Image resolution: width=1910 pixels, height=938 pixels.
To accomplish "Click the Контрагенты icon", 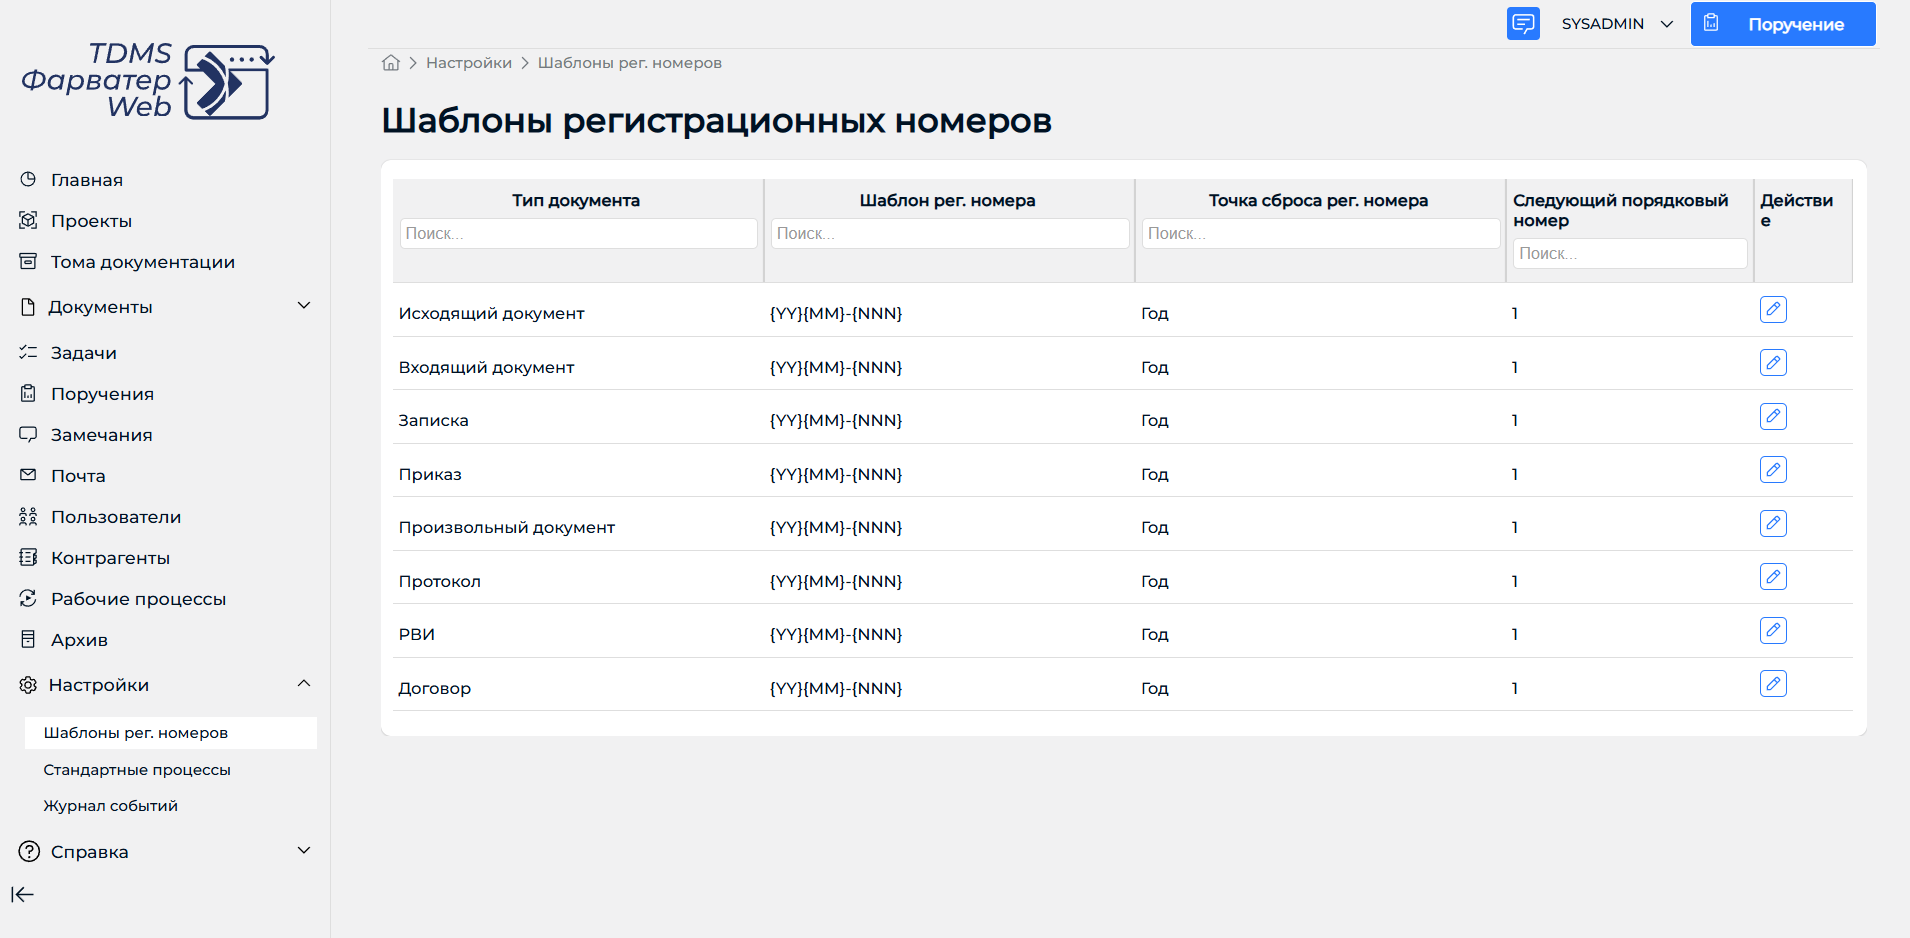I will pos(28,557).
